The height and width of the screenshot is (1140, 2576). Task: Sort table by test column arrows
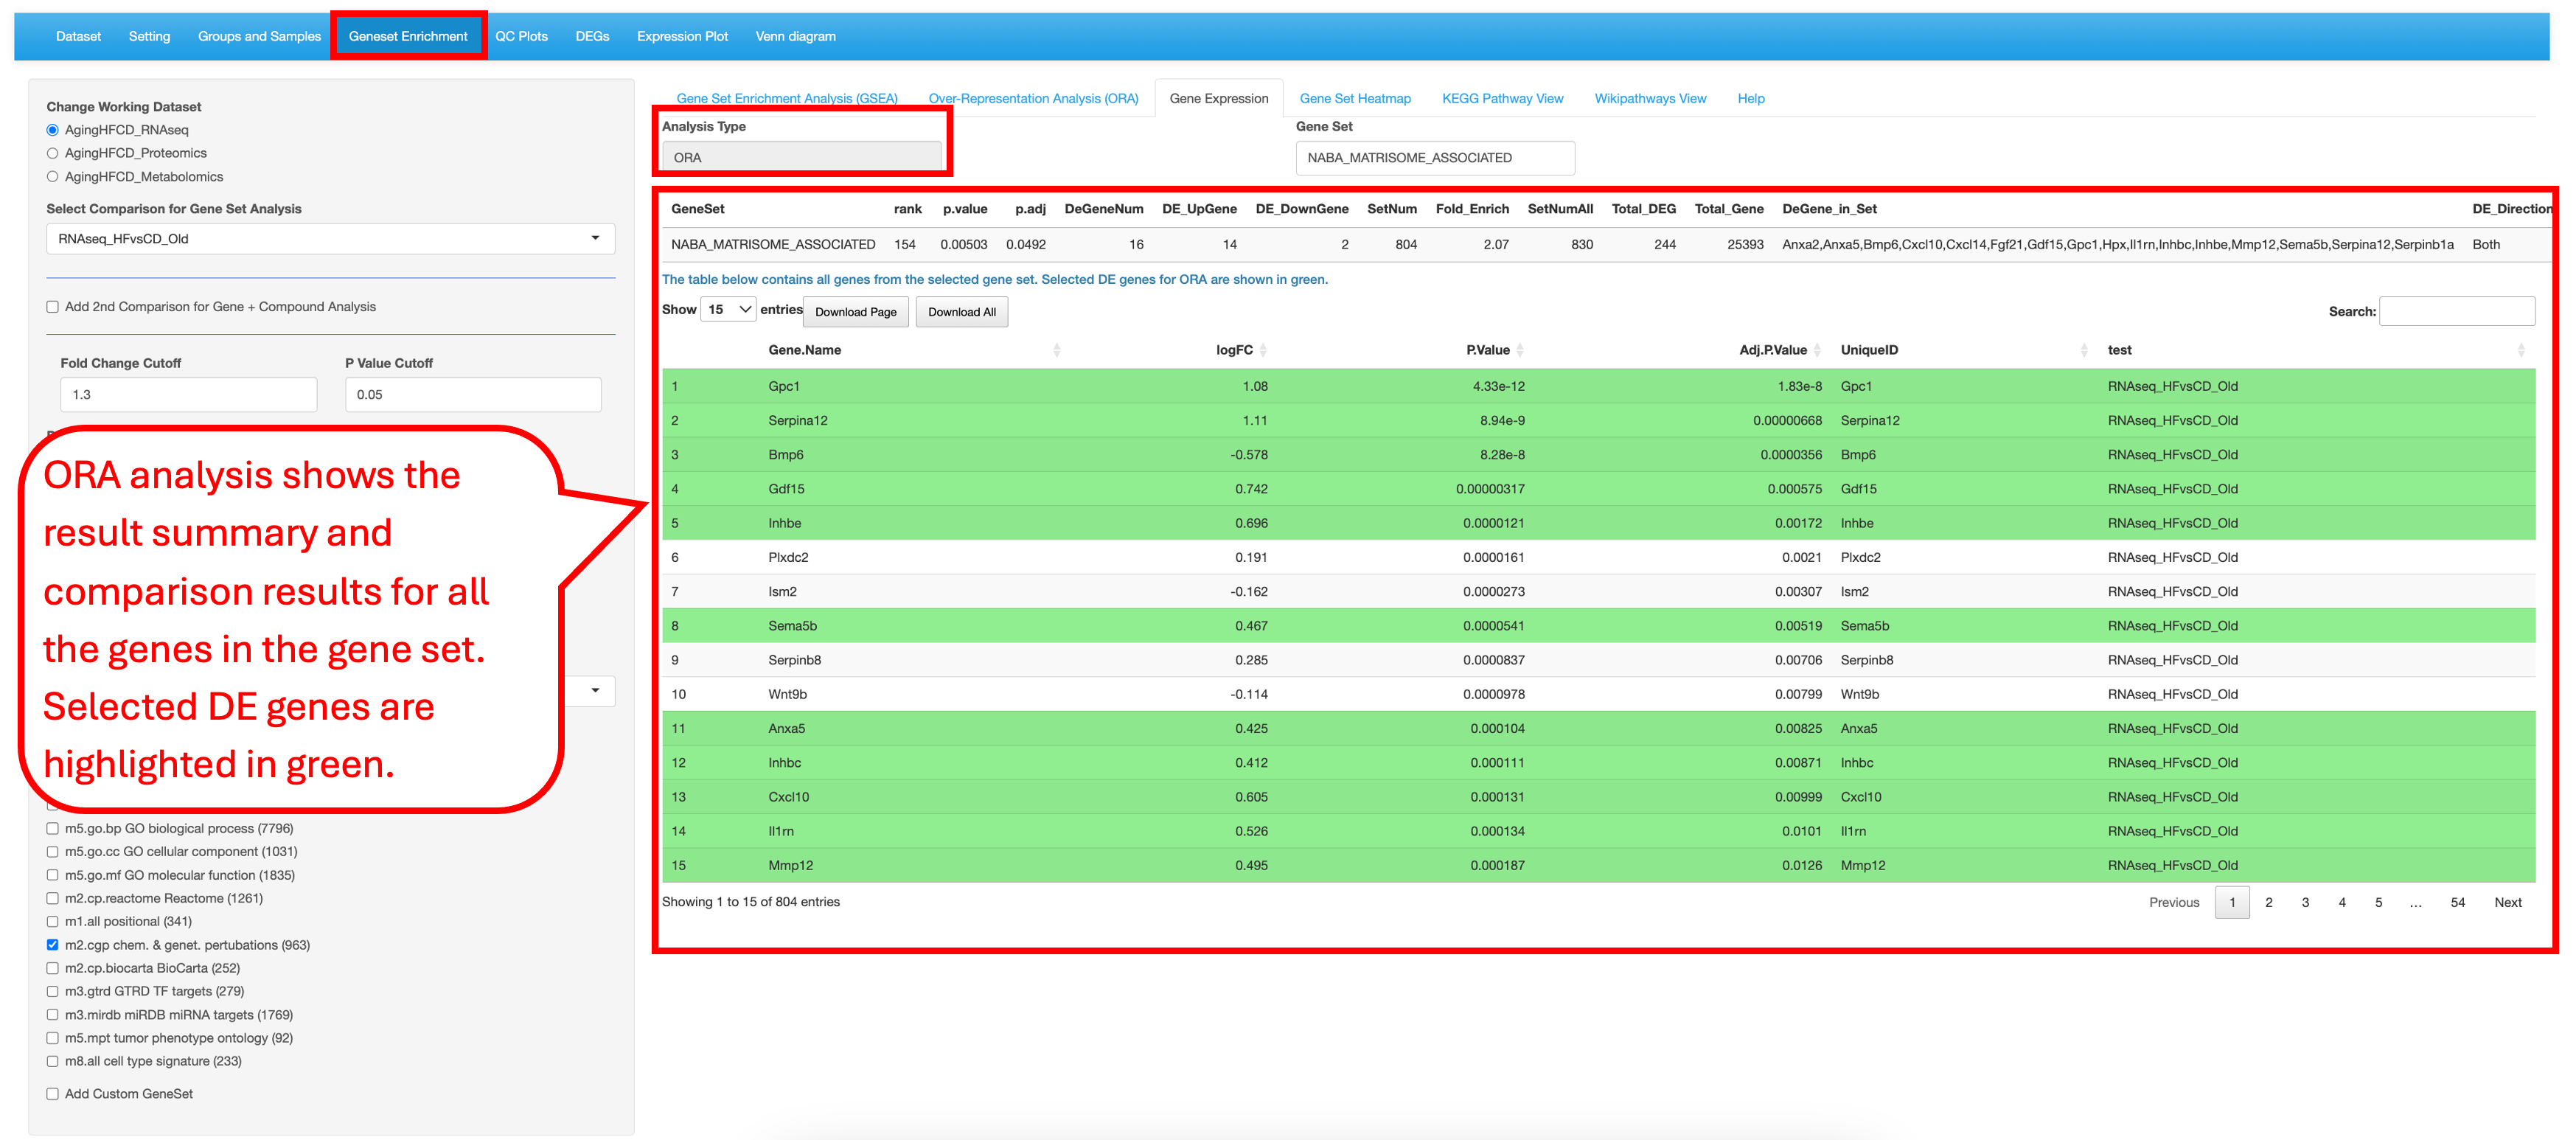pyautogui.click(x=2521, y=350)
